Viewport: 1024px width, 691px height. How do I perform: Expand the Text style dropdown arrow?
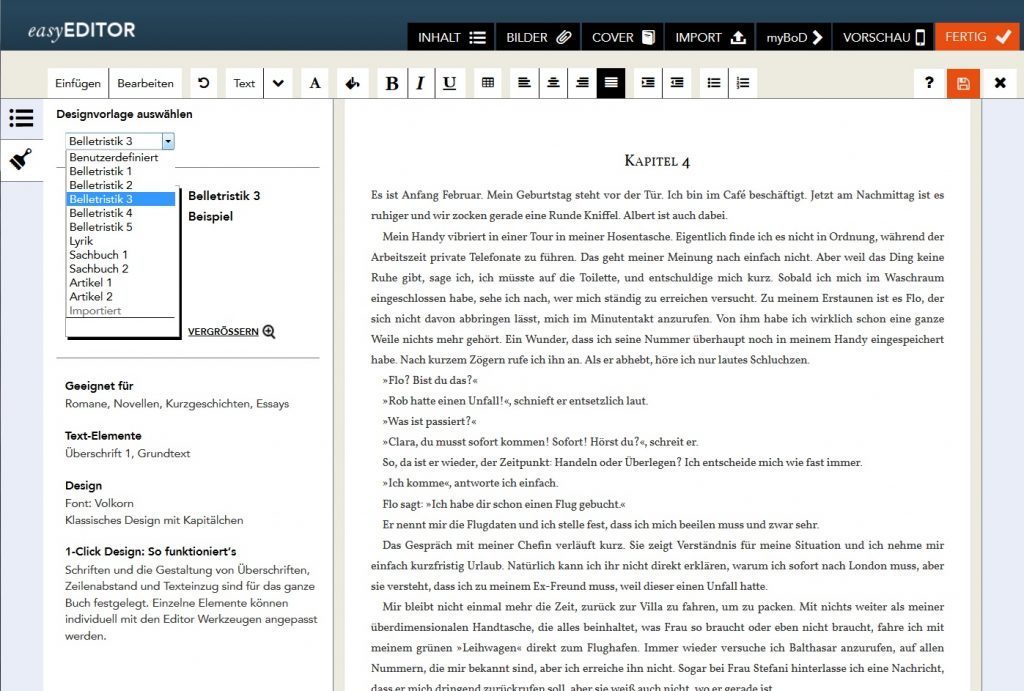(x=278, y=83)
